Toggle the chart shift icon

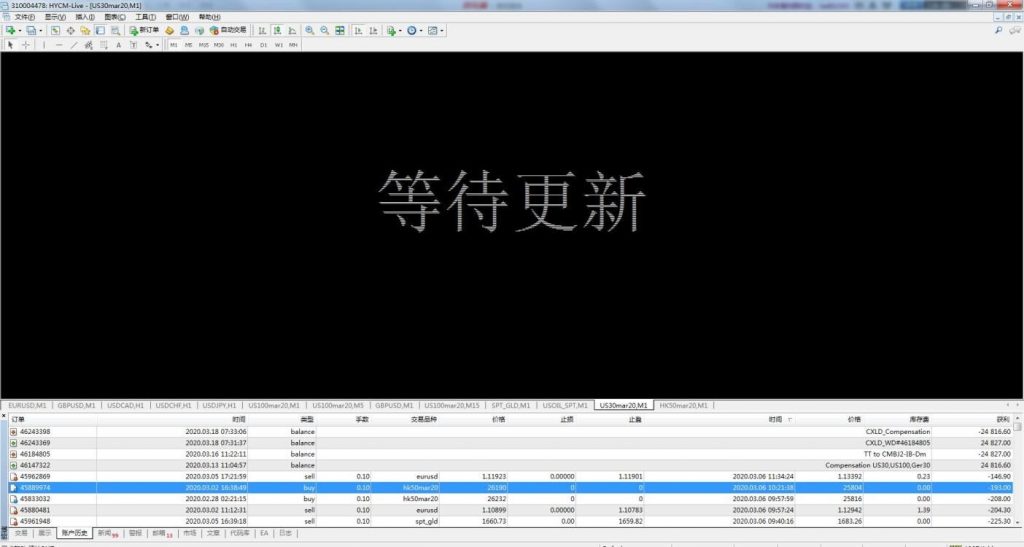(x=373, y=30)
